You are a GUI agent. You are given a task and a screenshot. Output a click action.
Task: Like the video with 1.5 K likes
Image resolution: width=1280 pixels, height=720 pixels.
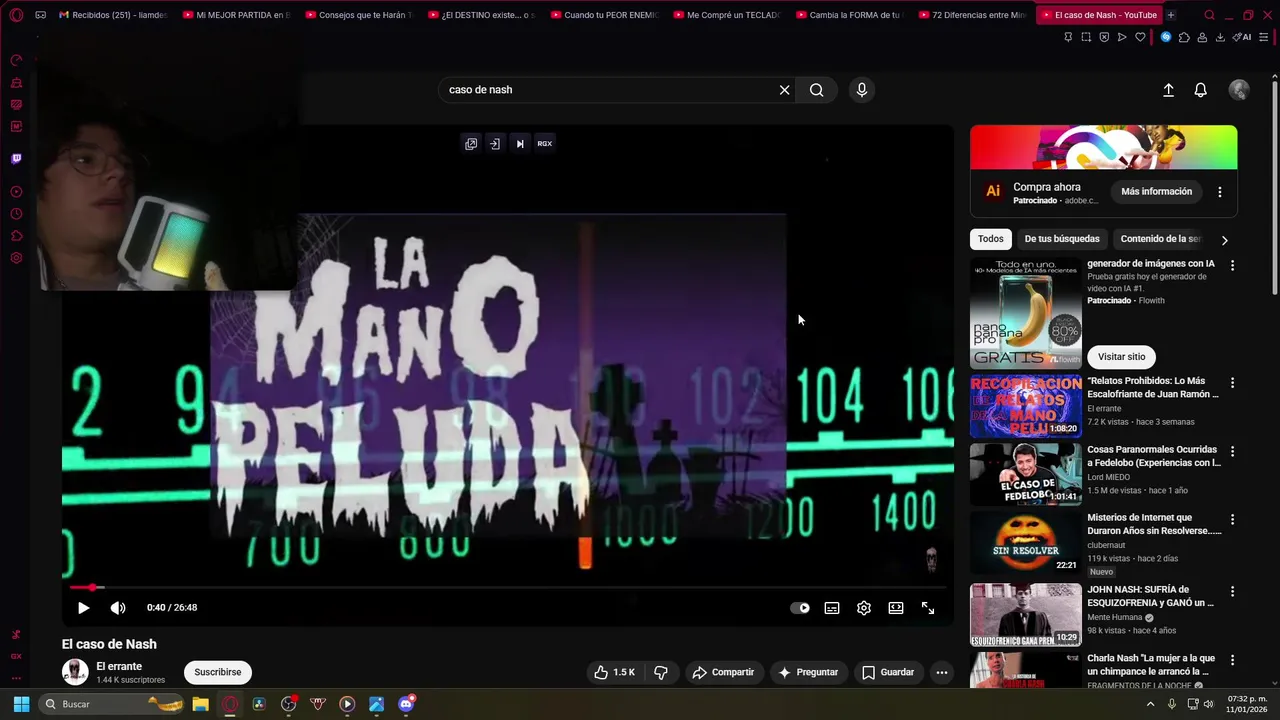point(614,673)
